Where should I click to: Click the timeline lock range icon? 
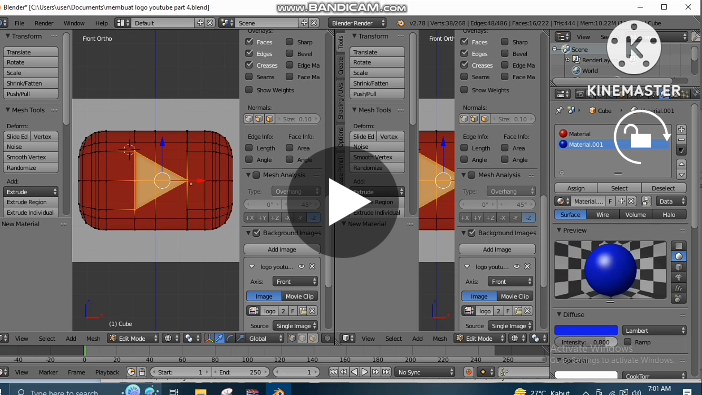tap(142, 372)
